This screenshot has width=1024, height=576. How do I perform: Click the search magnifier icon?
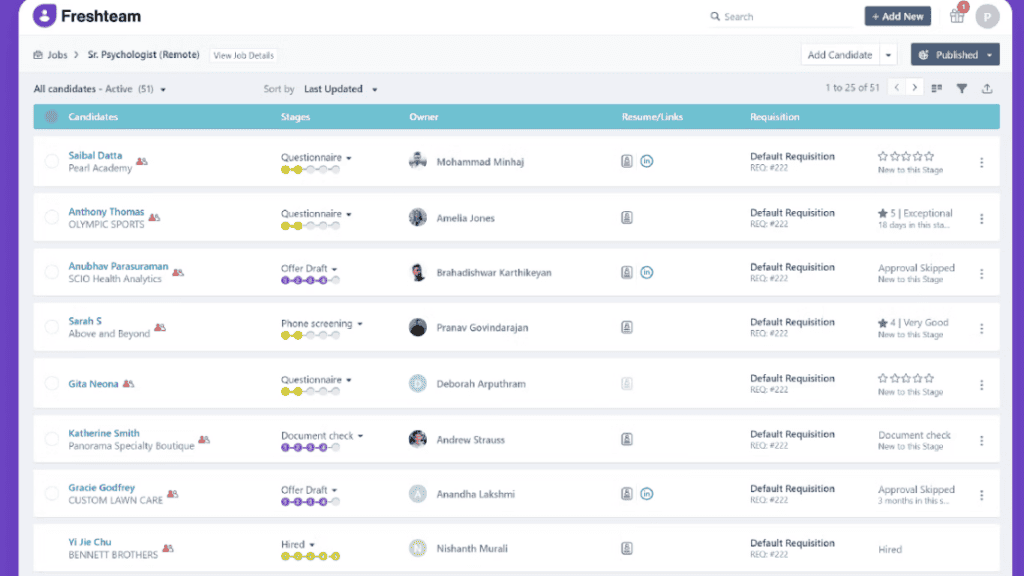coord(713,16)
